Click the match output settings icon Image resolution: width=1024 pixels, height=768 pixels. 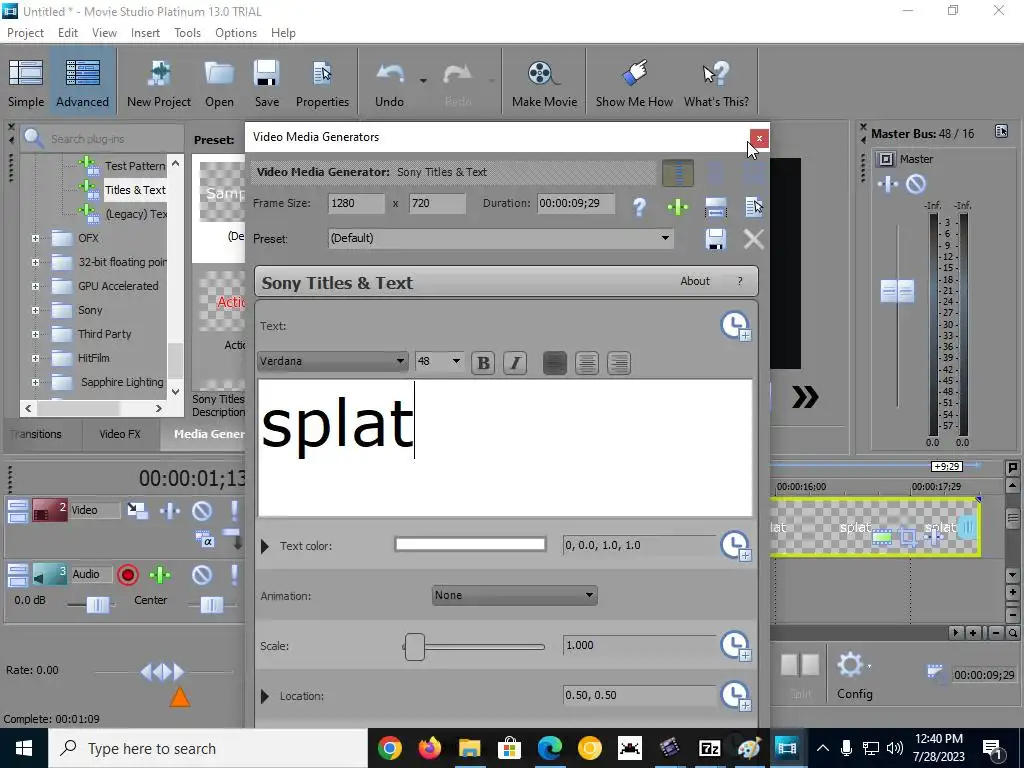point(716,207)
